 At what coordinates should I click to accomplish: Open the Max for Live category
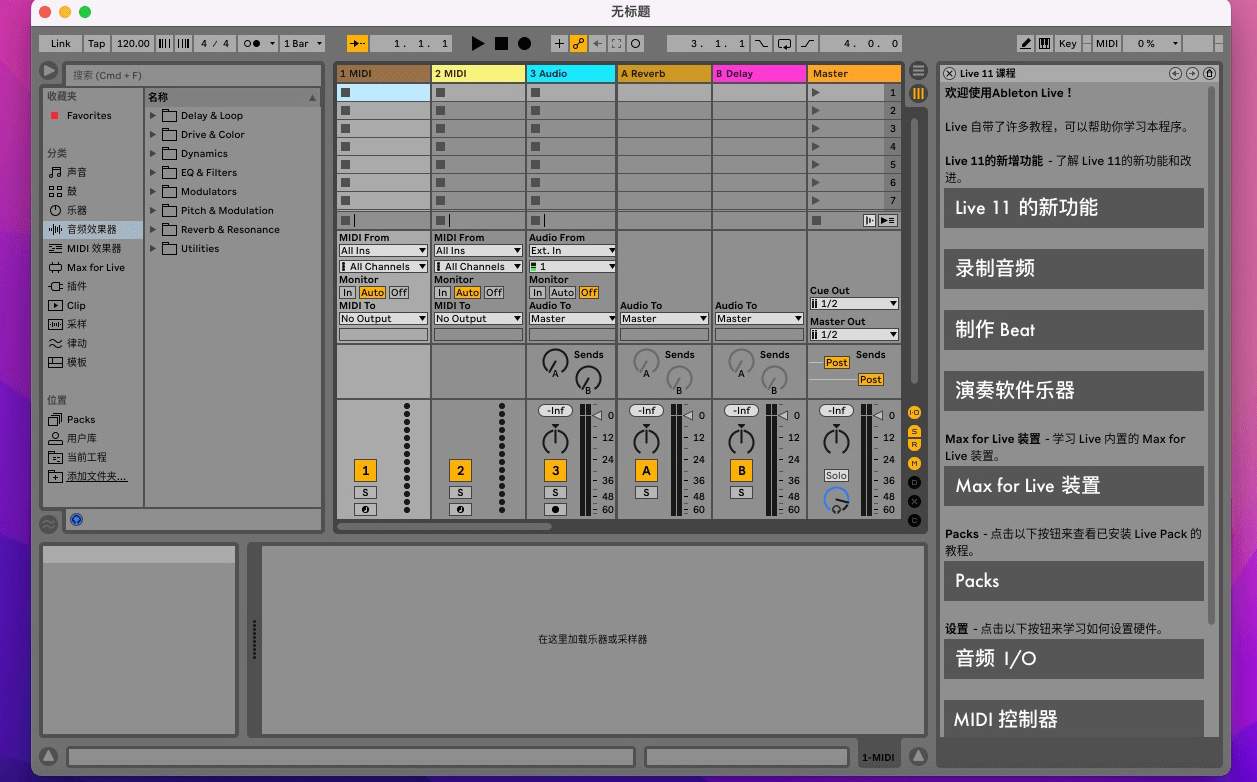pyautogui.click(x=95, y=267)
